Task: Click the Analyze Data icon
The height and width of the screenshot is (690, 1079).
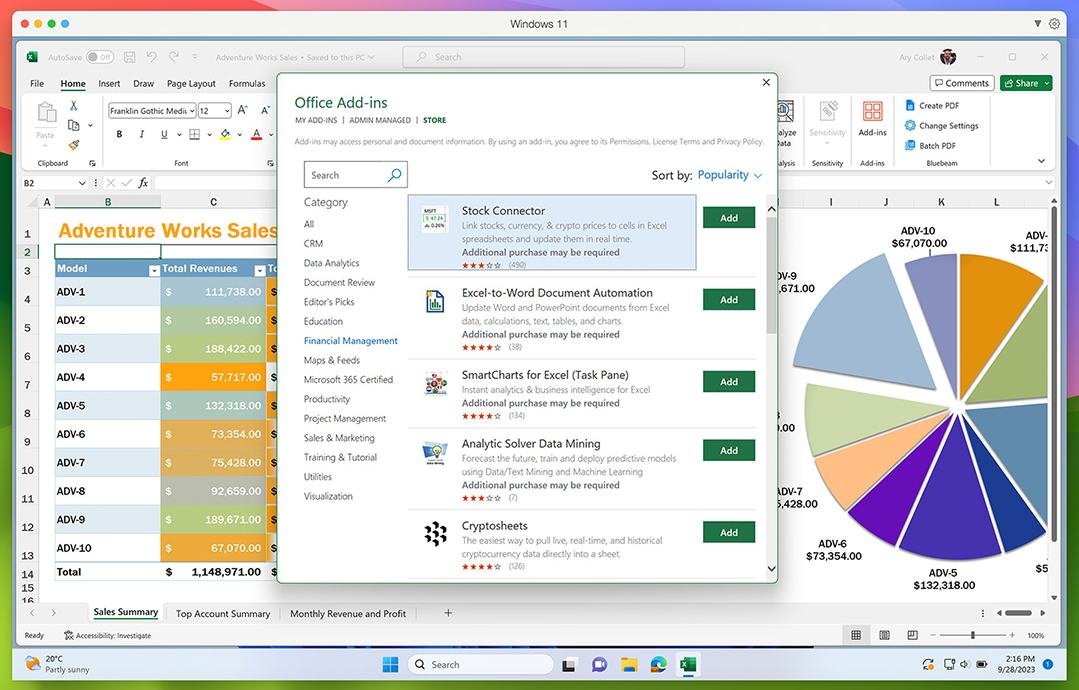Action: [785, 112]
